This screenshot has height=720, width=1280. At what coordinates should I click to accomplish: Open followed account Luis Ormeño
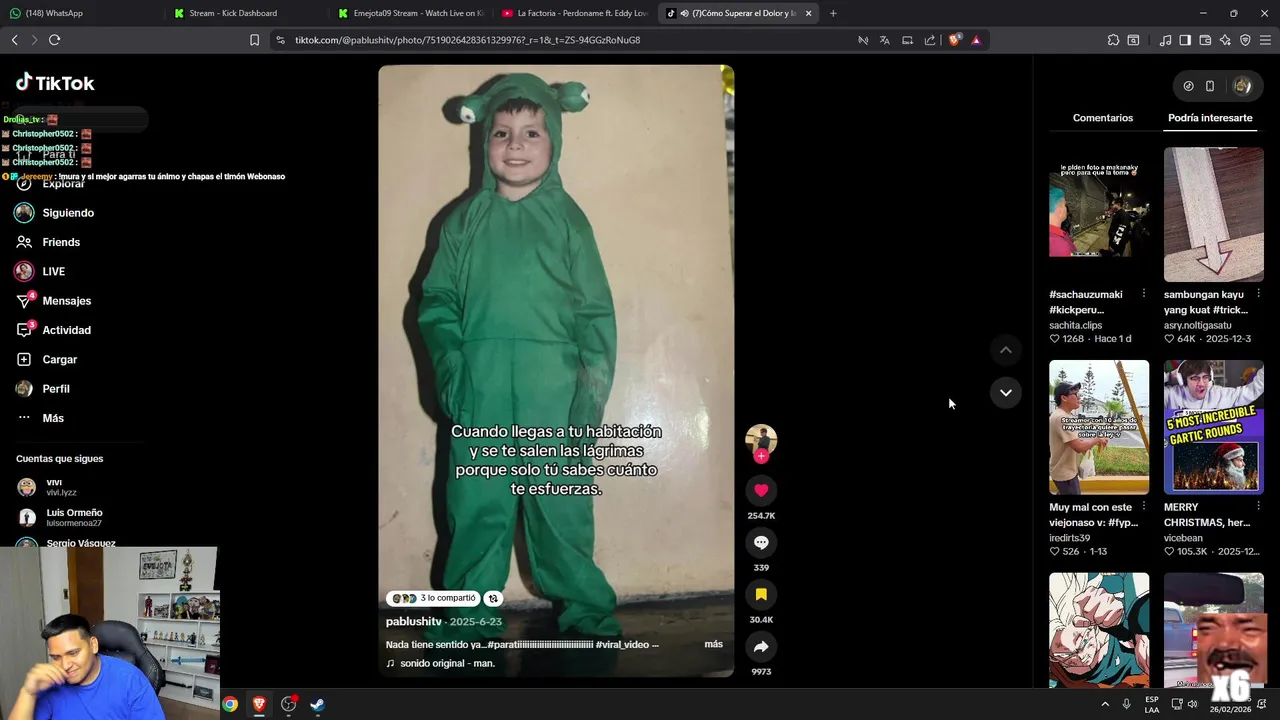point(60,517)
